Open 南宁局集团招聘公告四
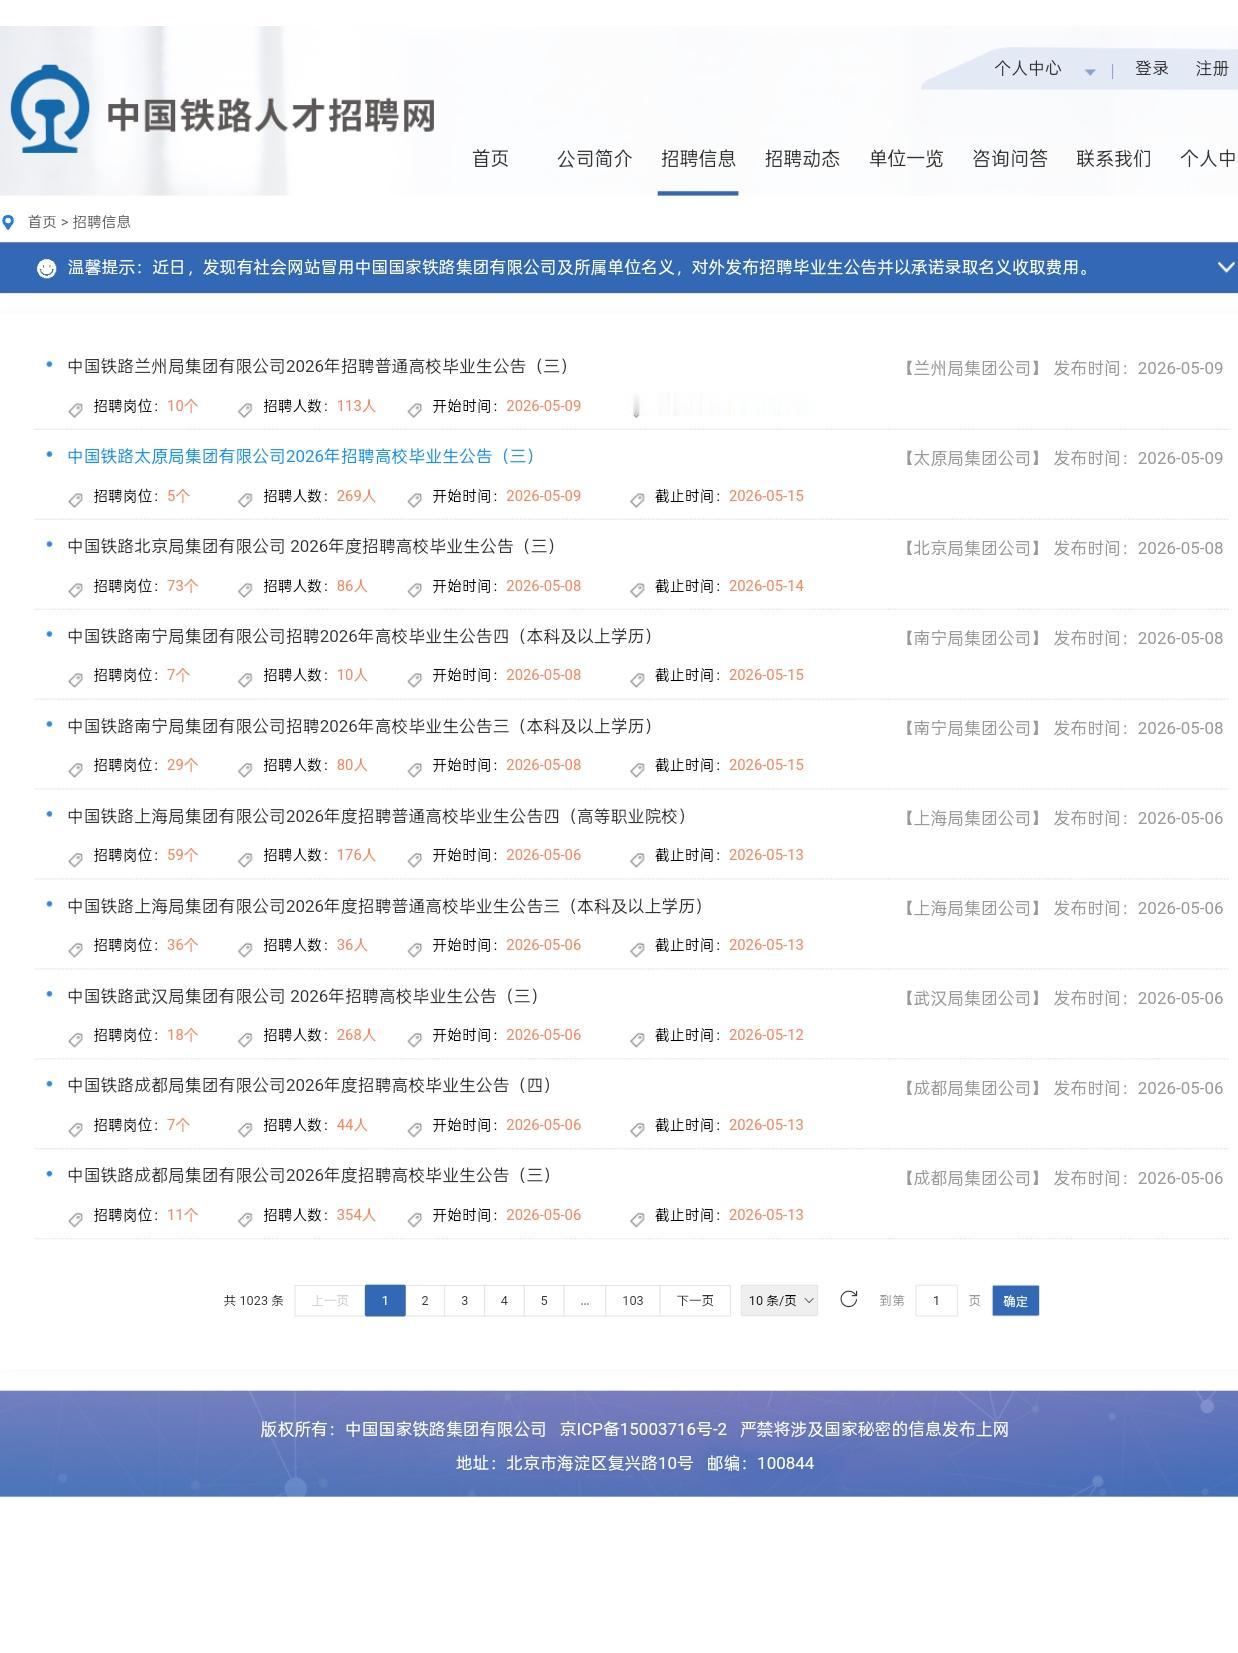 [360, 636]
